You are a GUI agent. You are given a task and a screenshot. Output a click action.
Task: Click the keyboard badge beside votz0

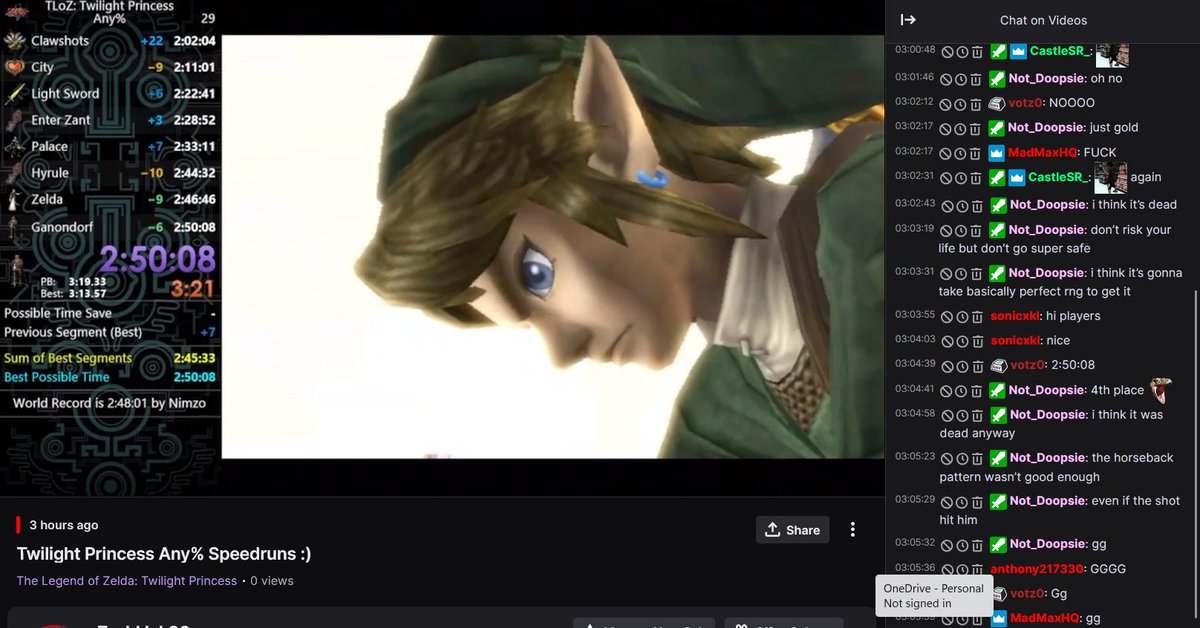click(995, 102)
